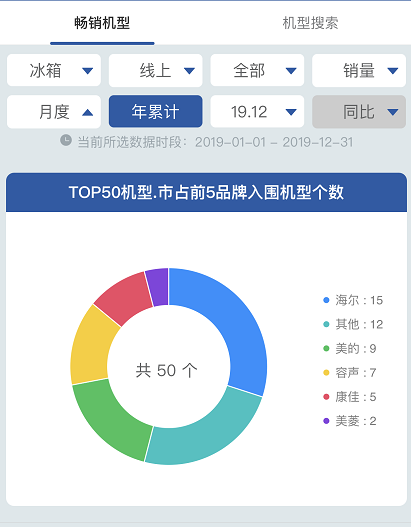Click the red 康佳 legend dot
Viewport: 411px width, 527px height.
coord(326,397)
